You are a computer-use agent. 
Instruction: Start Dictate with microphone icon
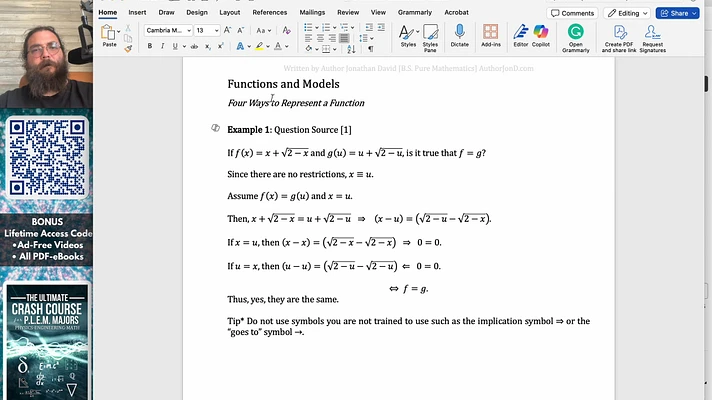[x=460, y=36]
